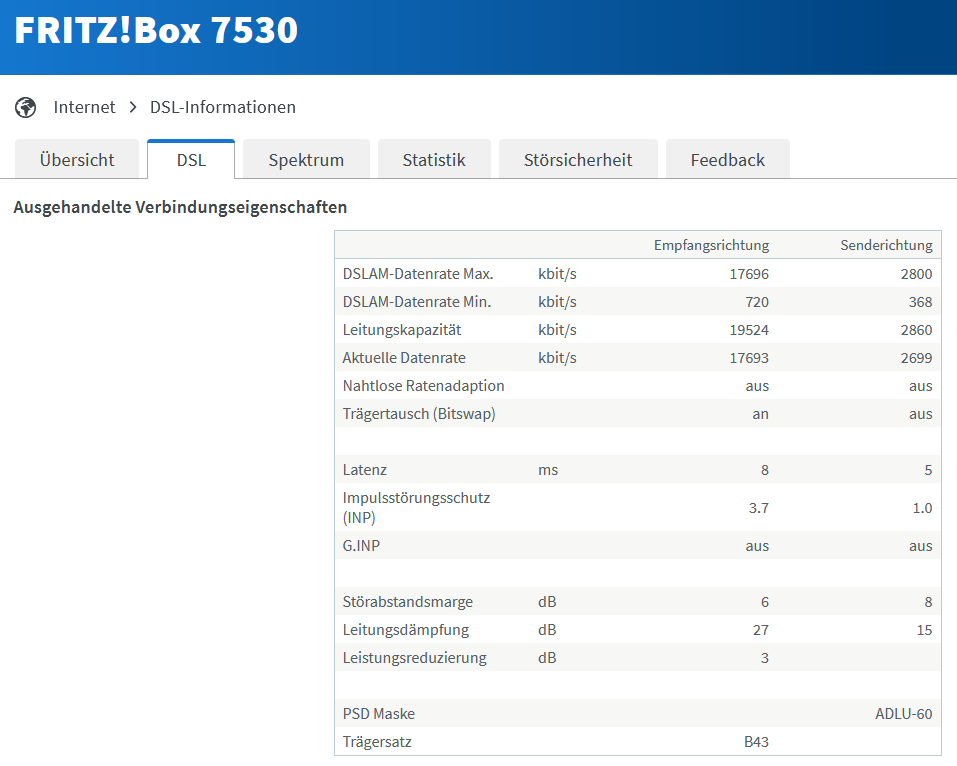The width and height of the screenshot is (957, 766).
Task: Open the Internet breadcrumb link
Action: click(84, 107)
